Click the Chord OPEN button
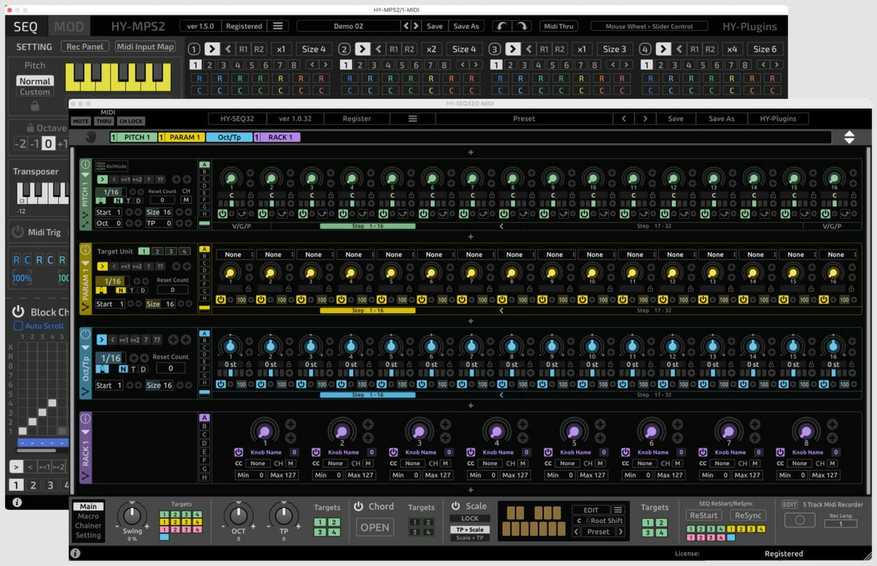 click(x=375, y=527)
